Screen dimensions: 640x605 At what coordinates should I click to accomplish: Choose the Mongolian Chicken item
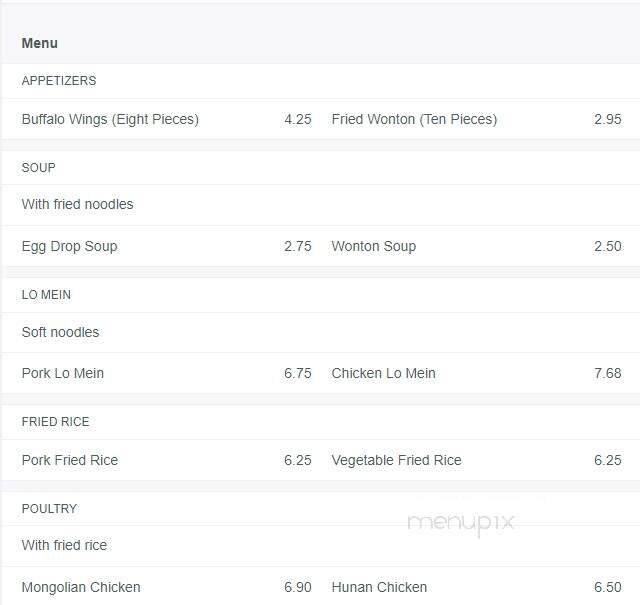pyautogui.click(x=81, y=587)
